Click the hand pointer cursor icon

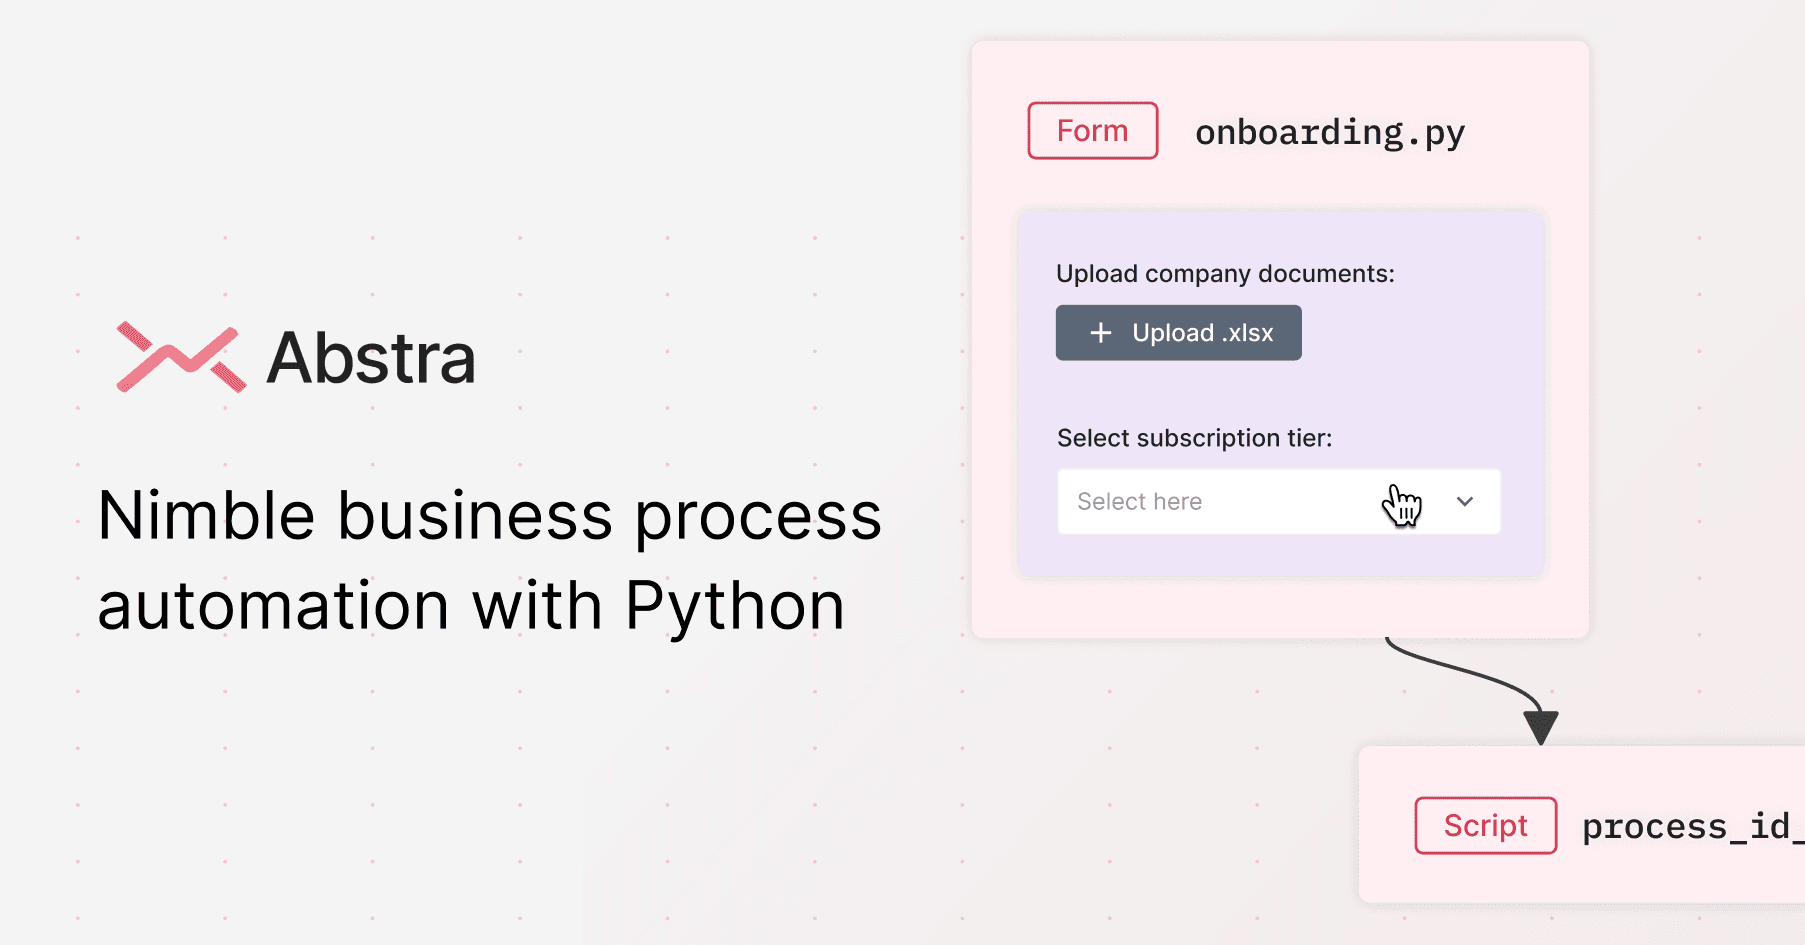1402,505
